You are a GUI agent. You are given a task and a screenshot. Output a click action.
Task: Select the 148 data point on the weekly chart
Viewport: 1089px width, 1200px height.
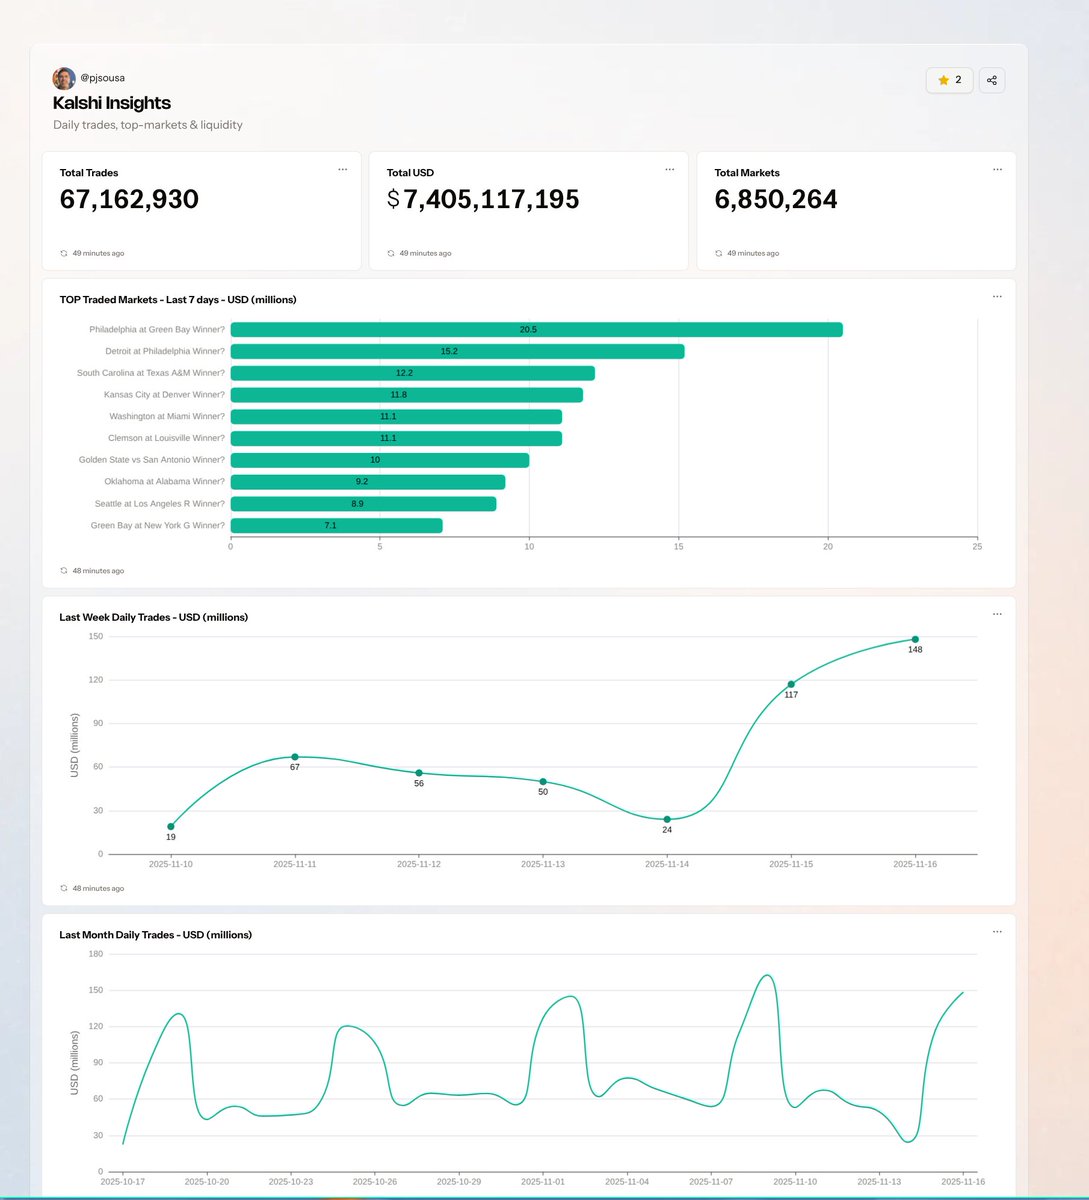tap(914, 638)
